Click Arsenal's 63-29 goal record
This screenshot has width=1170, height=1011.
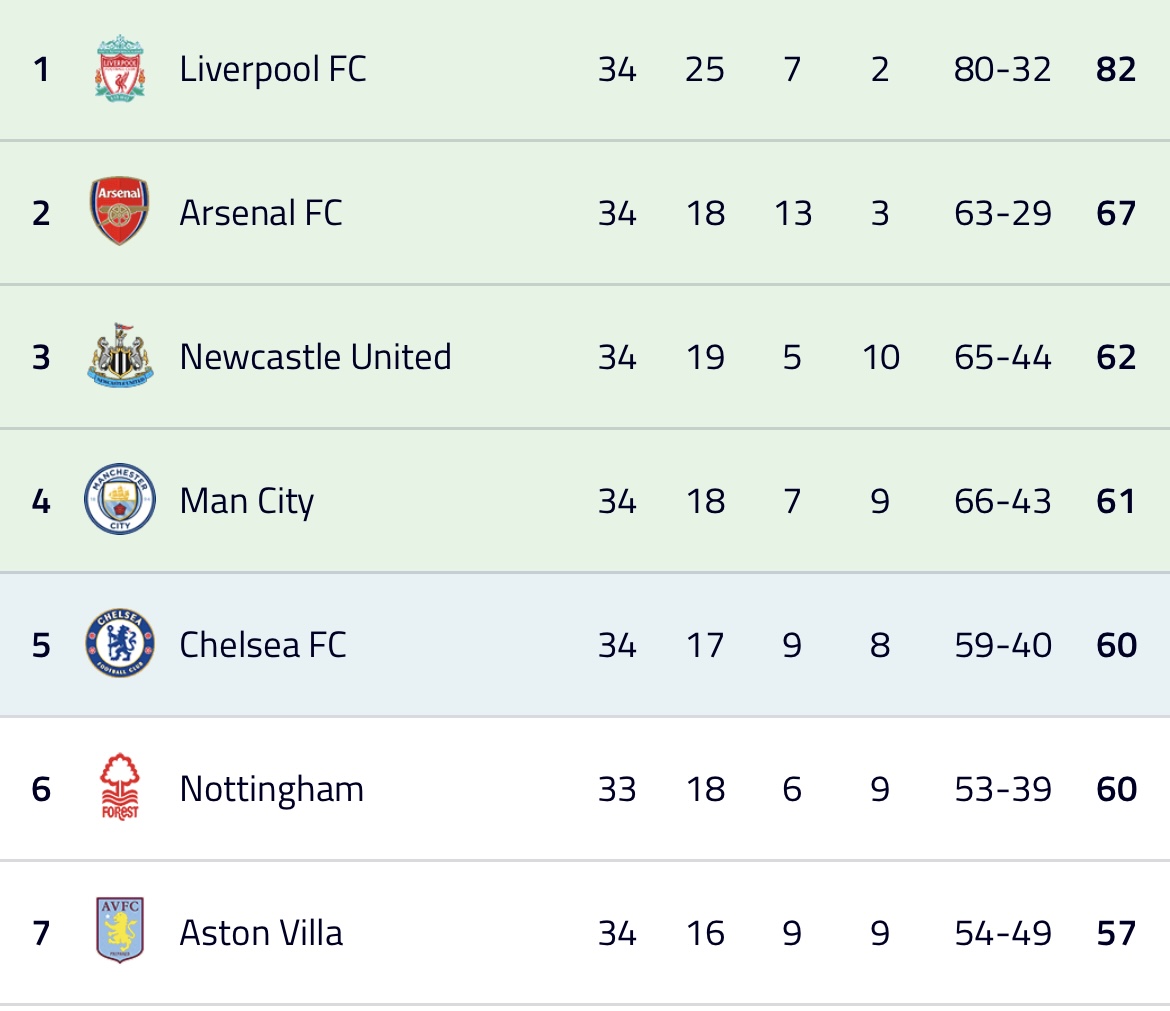tap(1003, 213)
